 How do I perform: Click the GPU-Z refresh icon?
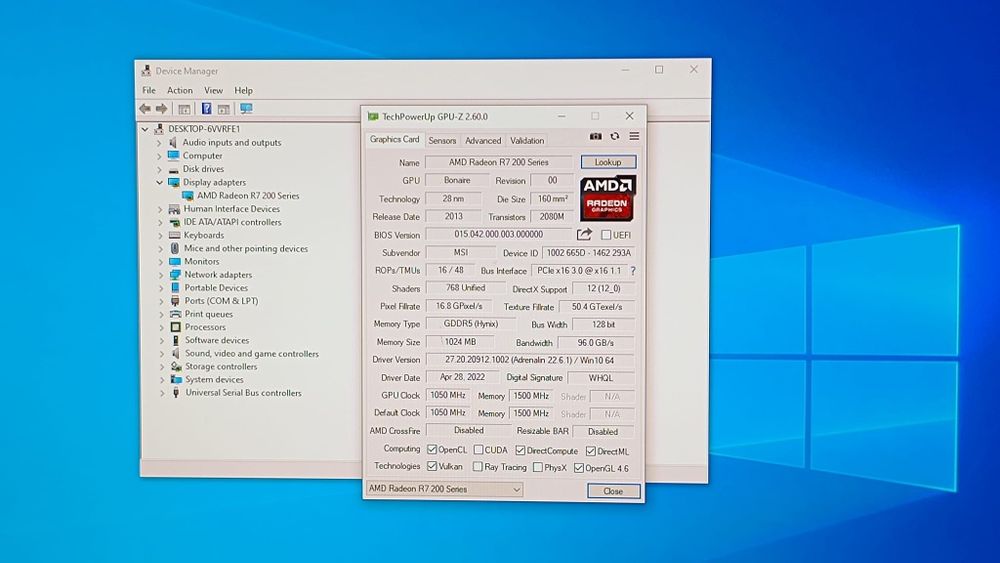[615, 137]
